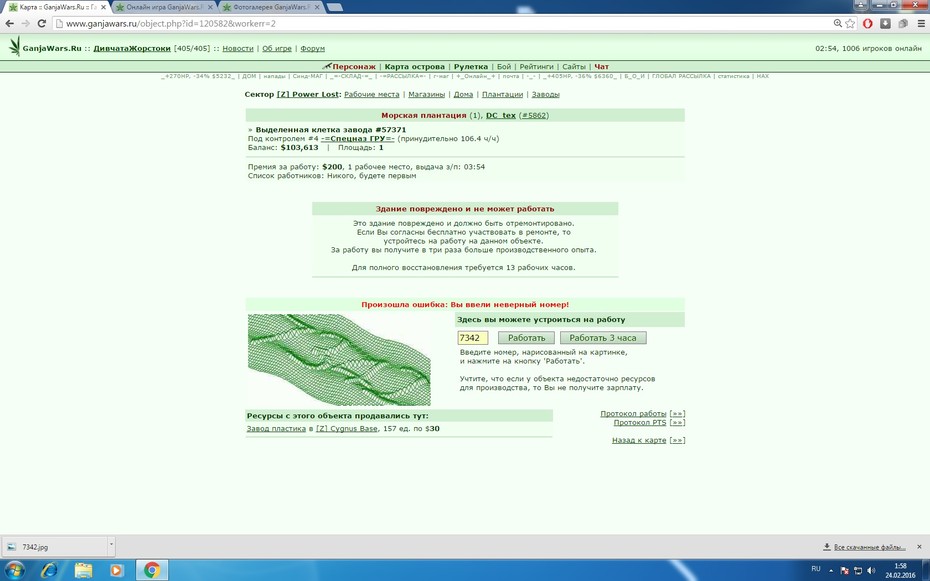This screenshot has height=581, width=930.
Task: Click the Работать button
Action: 526,338
